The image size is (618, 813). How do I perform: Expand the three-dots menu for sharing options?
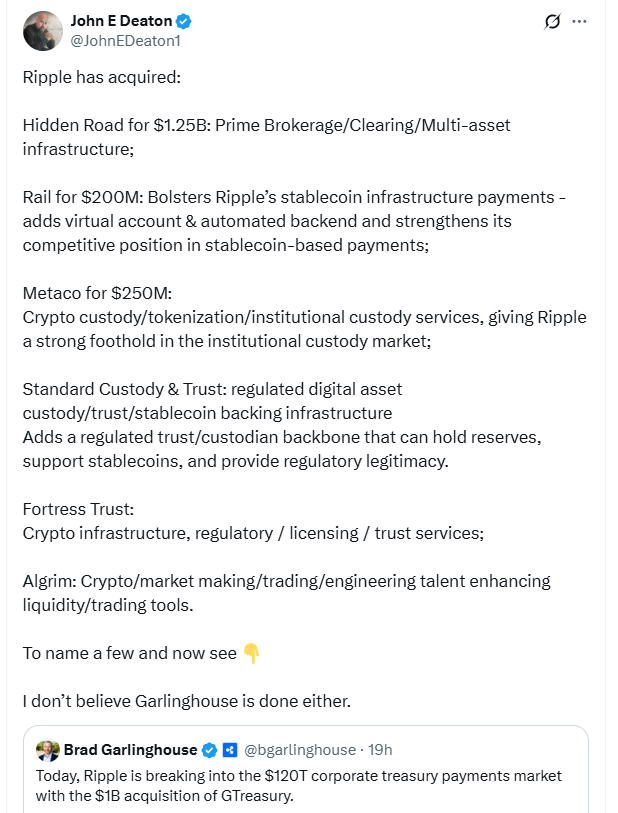[x=579, y=20]
